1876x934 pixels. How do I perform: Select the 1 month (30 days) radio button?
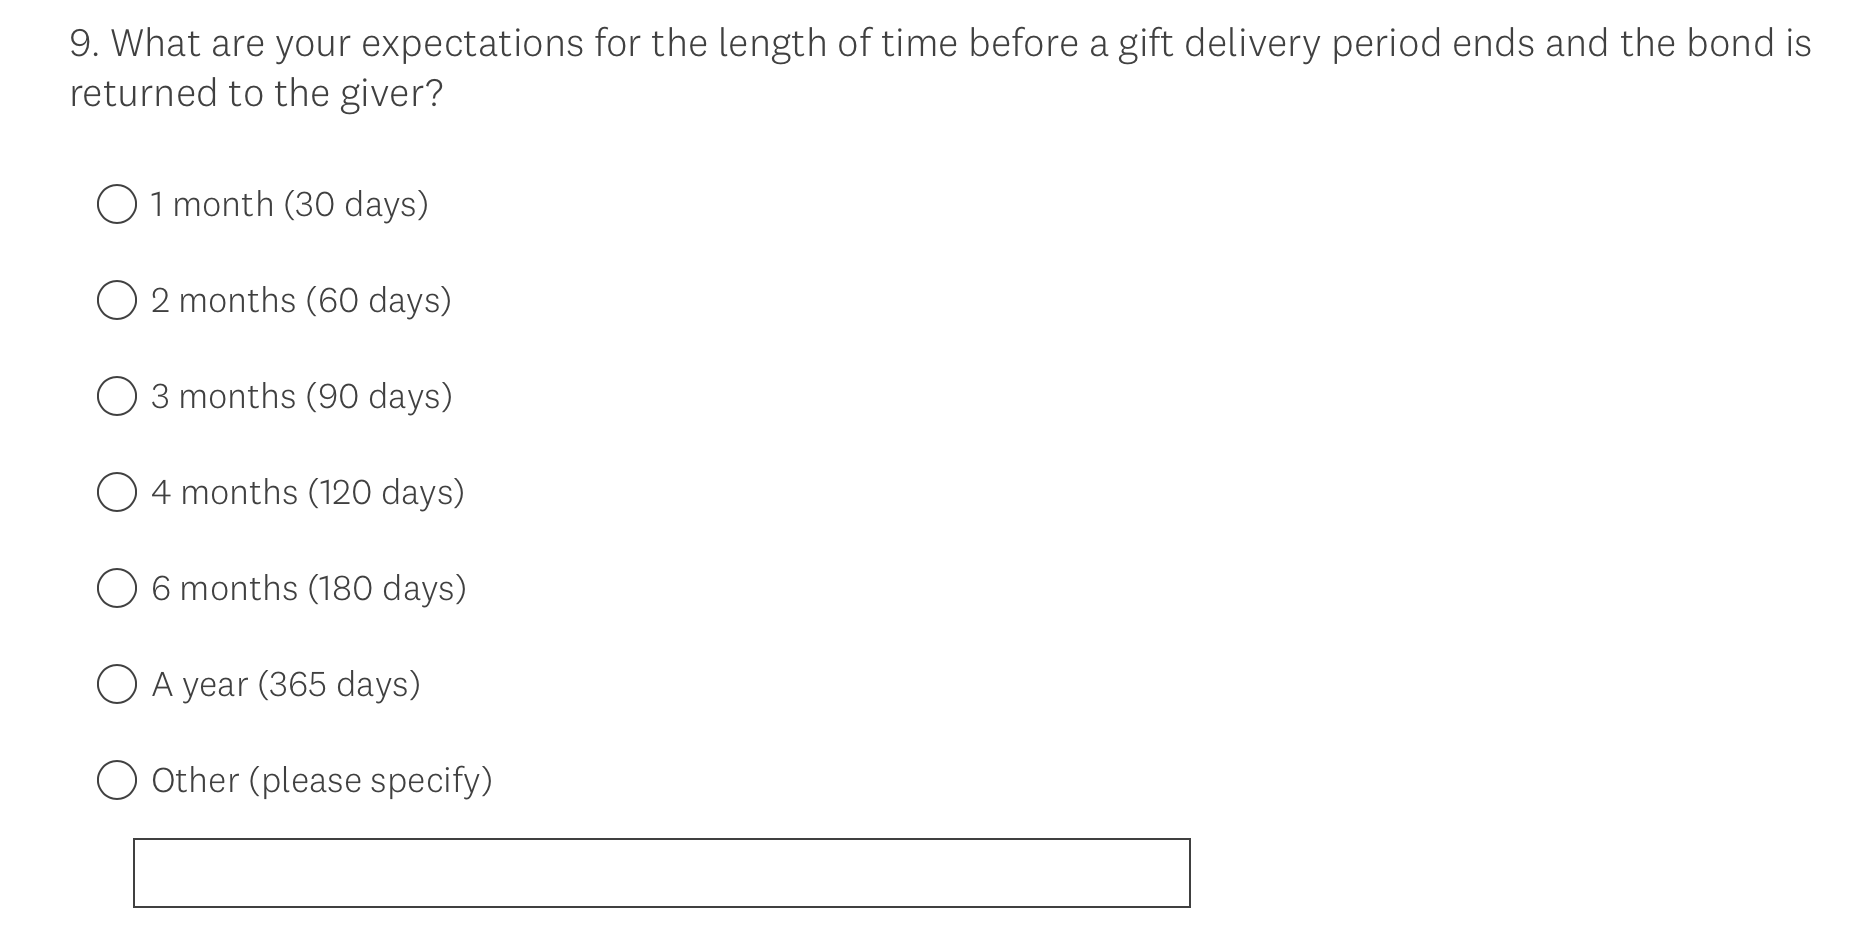pos(117,204)
